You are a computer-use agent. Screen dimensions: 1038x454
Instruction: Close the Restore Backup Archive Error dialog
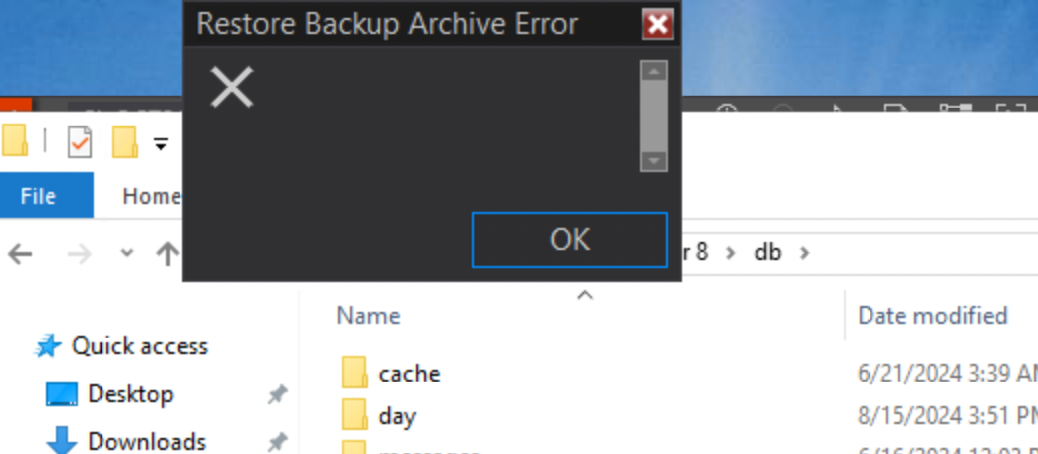click(657, 25)
